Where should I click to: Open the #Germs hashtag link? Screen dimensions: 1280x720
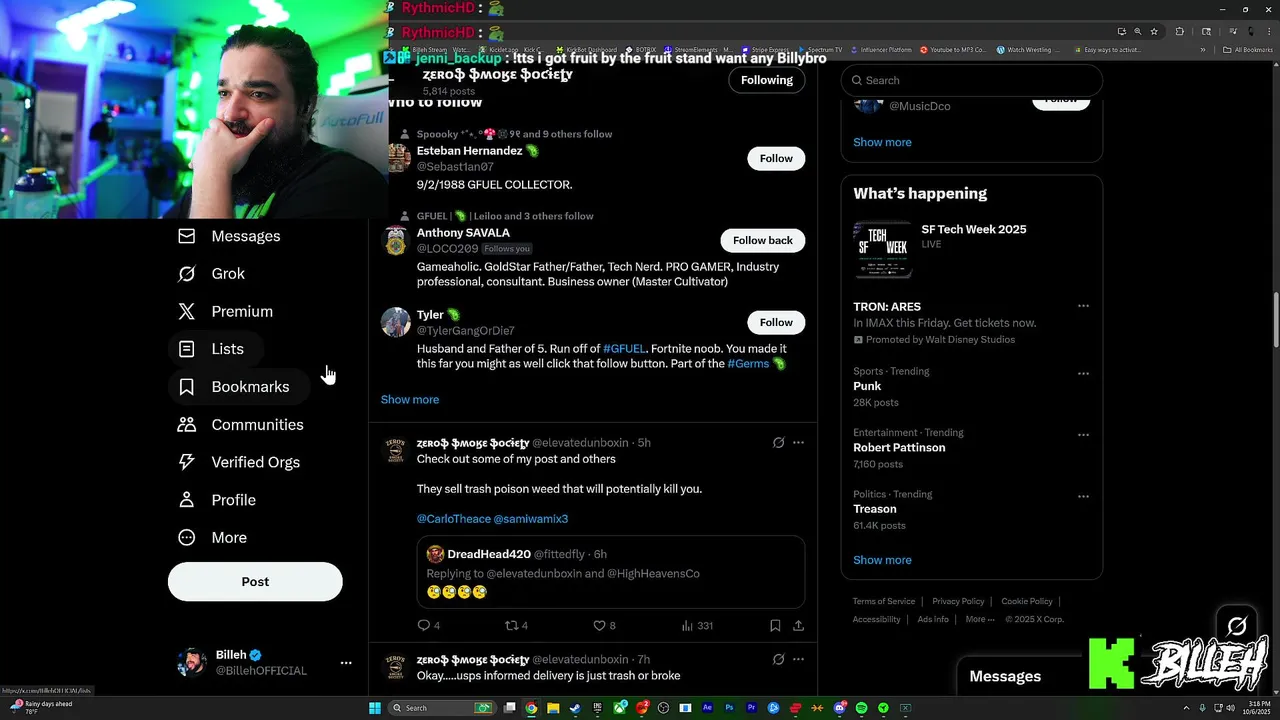(748, 364)
